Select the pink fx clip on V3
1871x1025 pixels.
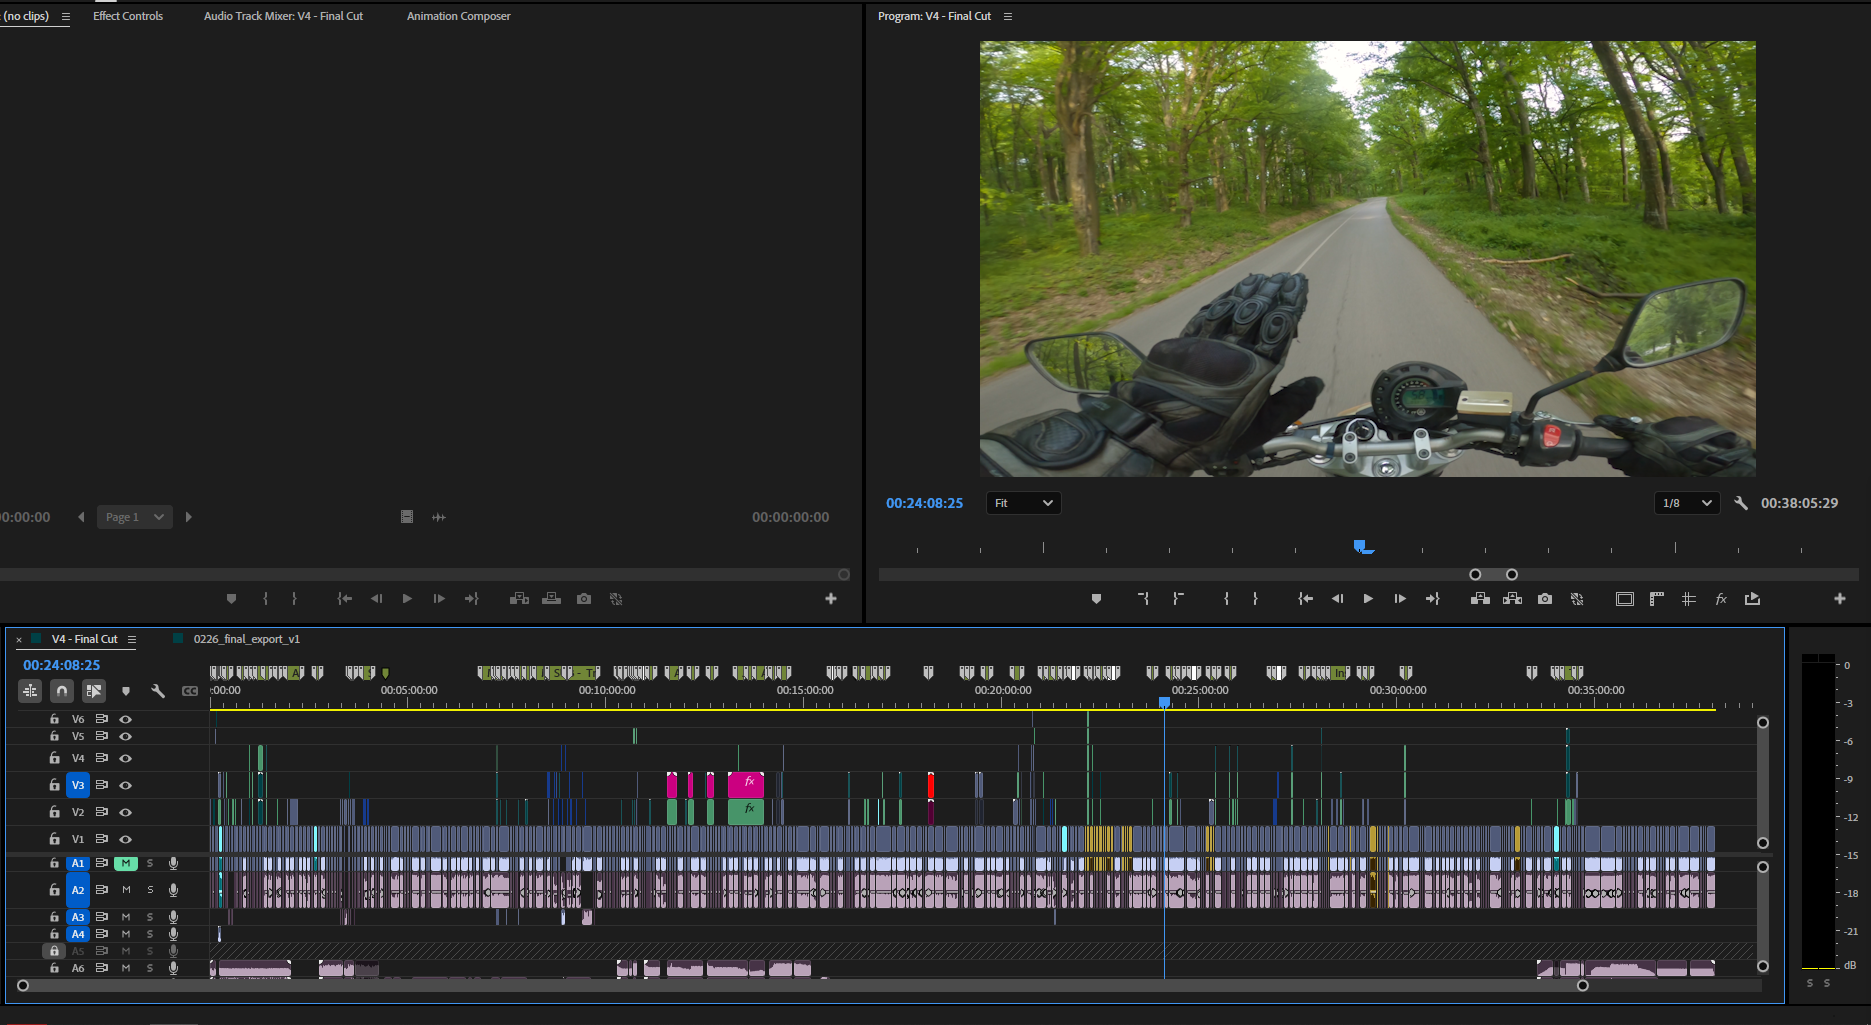tap(745, 784)
